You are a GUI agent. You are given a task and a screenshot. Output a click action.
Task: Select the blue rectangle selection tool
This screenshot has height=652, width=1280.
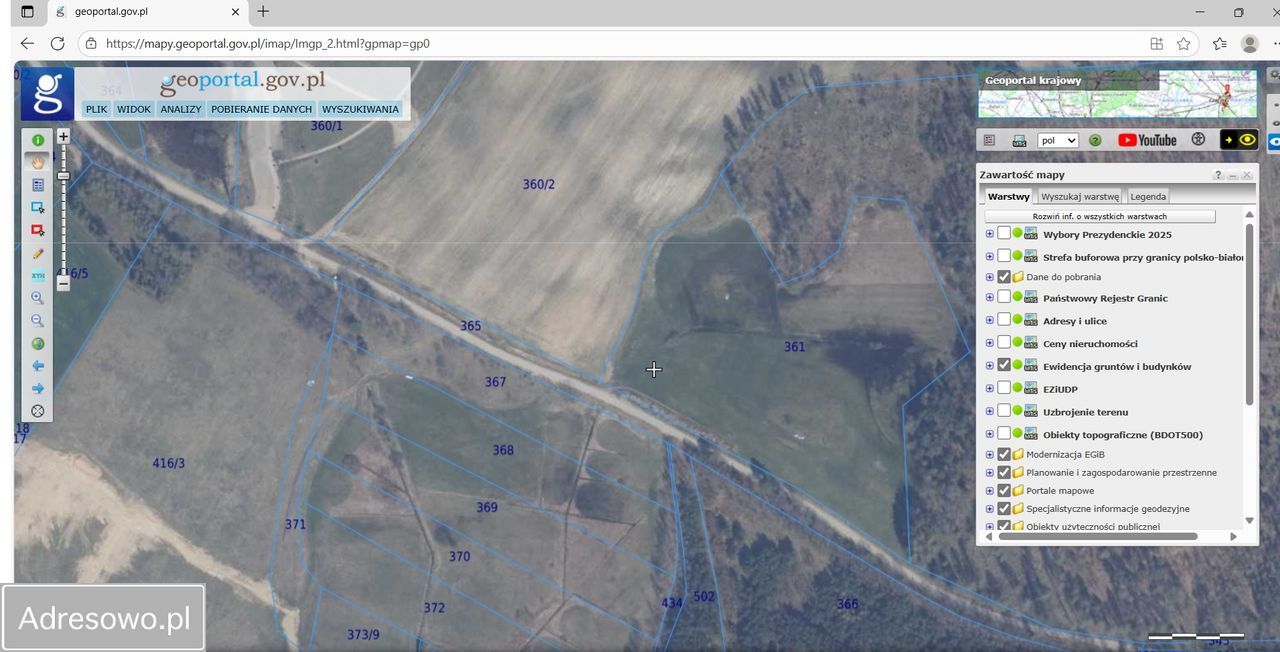click(38, 208)
